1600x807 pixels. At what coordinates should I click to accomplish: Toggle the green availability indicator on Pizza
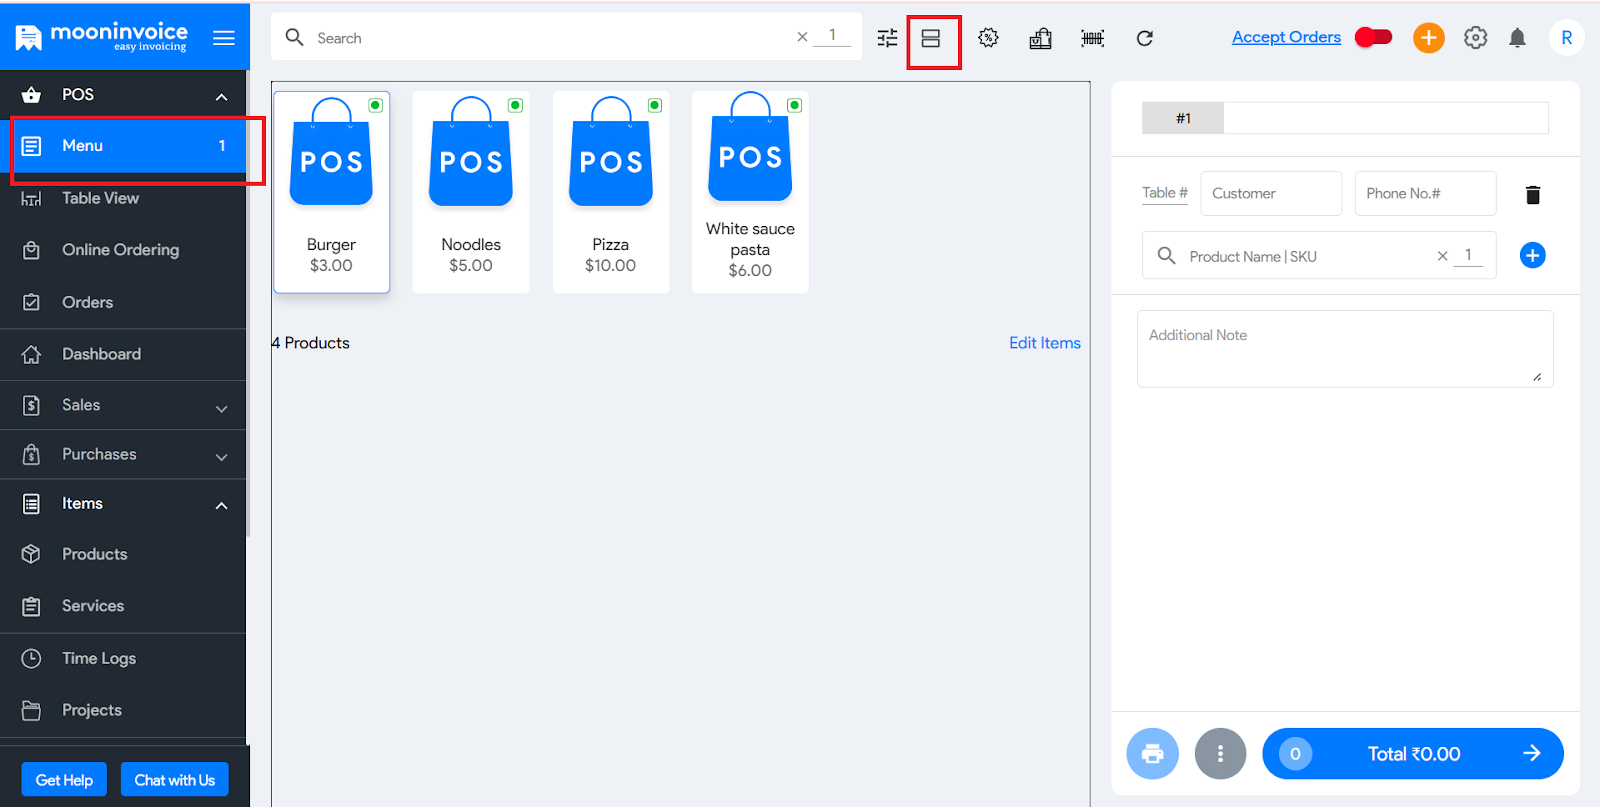point(655,105)
